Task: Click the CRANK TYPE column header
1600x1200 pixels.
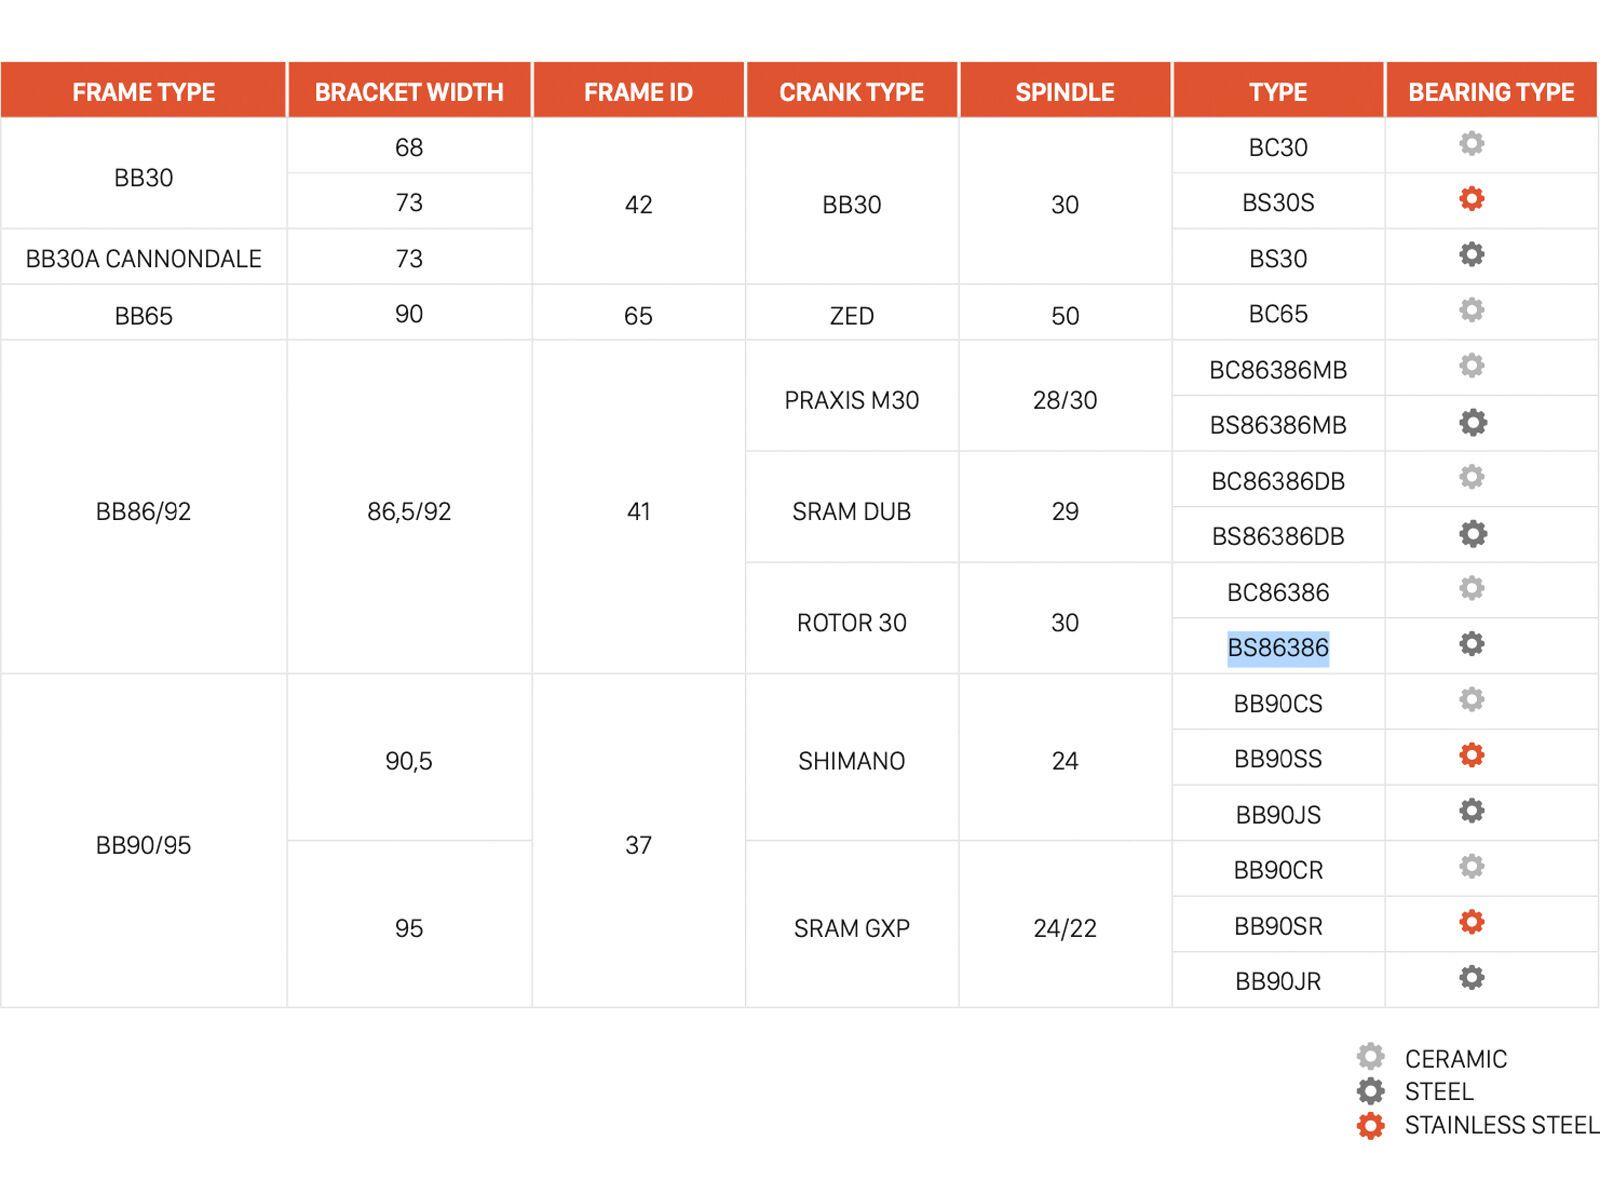Action: pos(852,91)
